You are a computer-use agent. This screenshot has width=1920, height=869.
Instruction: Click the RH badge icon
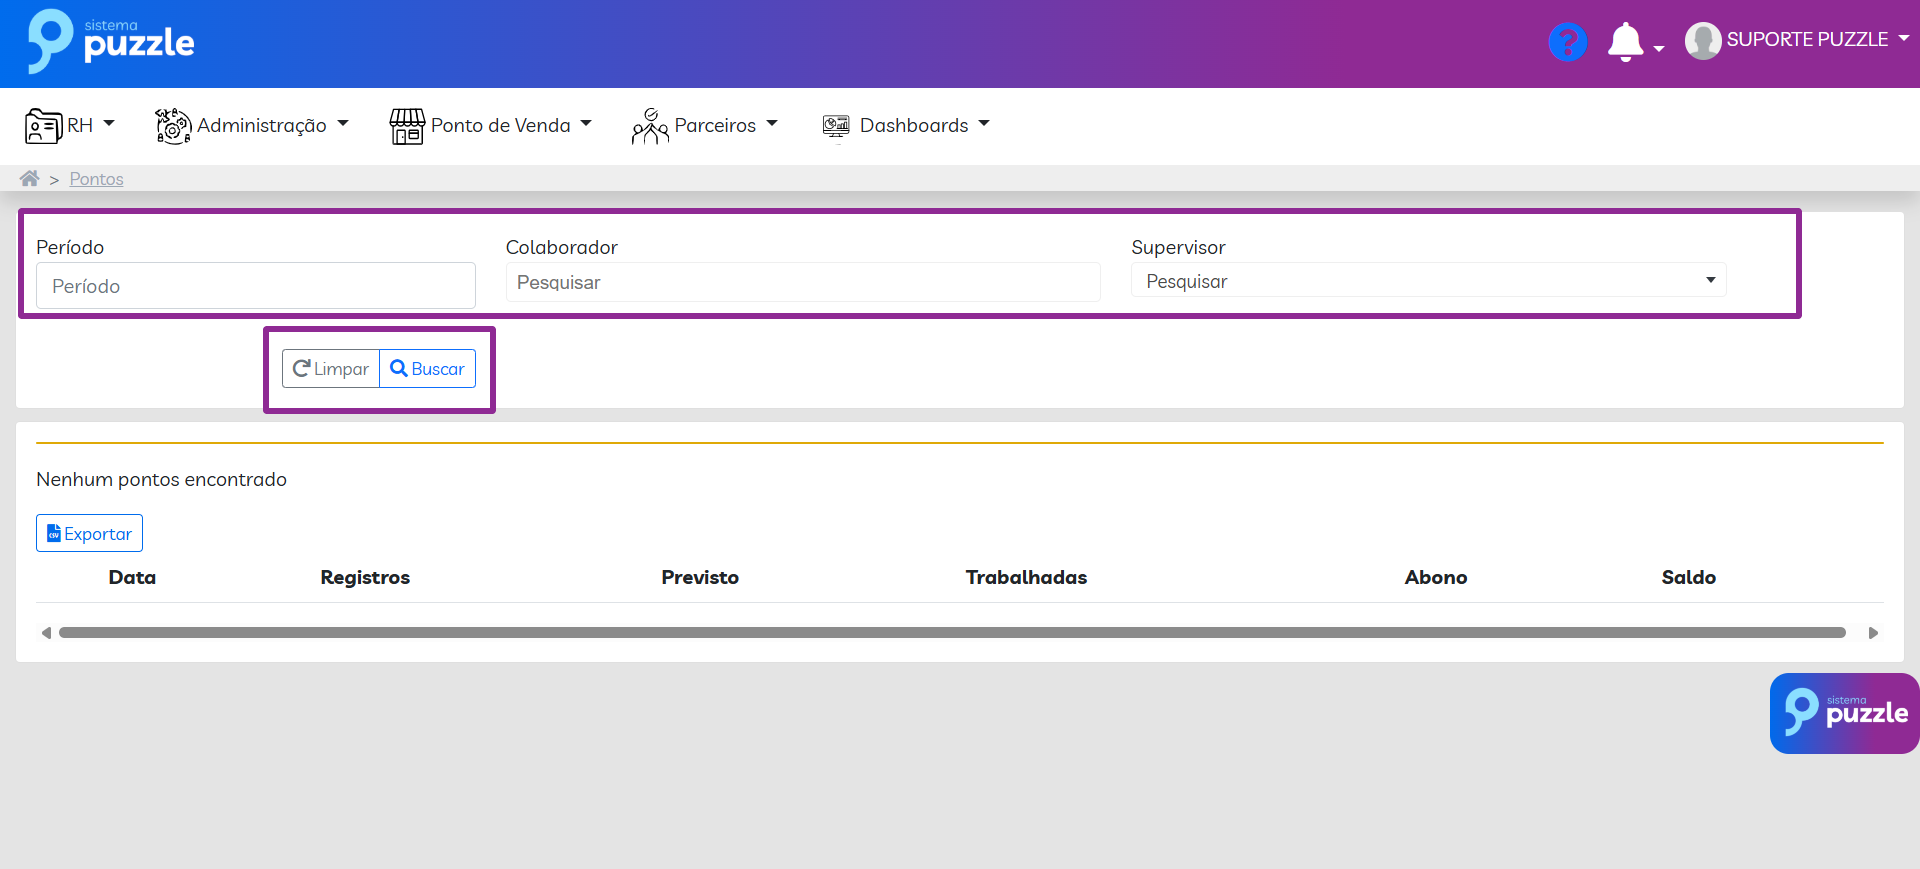[x=43, y=126]
